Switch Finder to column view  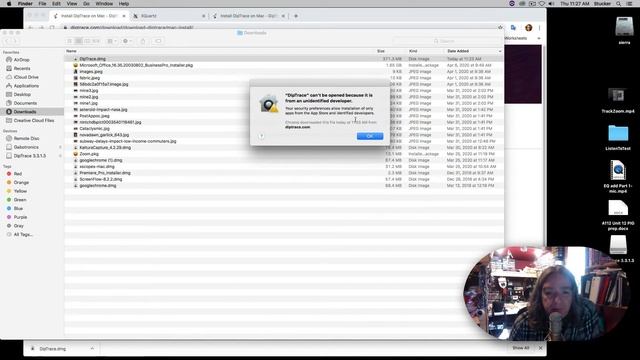[87, 41]
